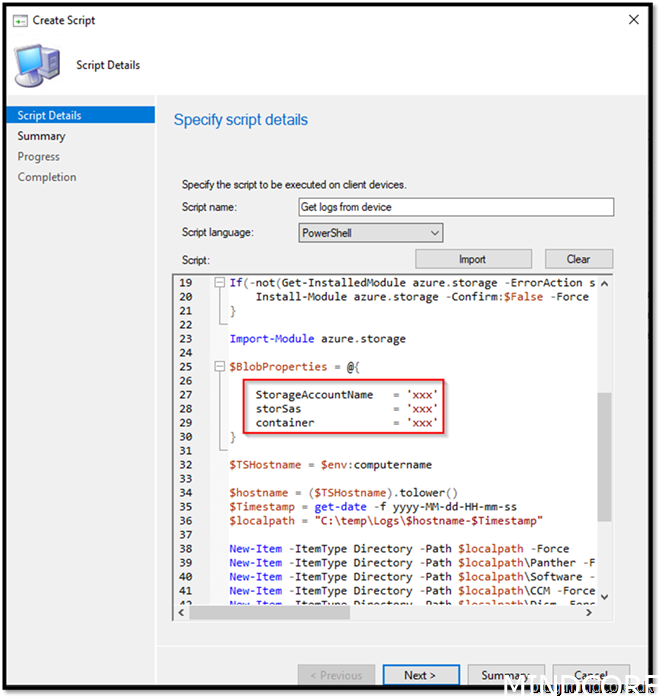
Task: Click the computer icon in the wizard header
Action: click(36, 65)
